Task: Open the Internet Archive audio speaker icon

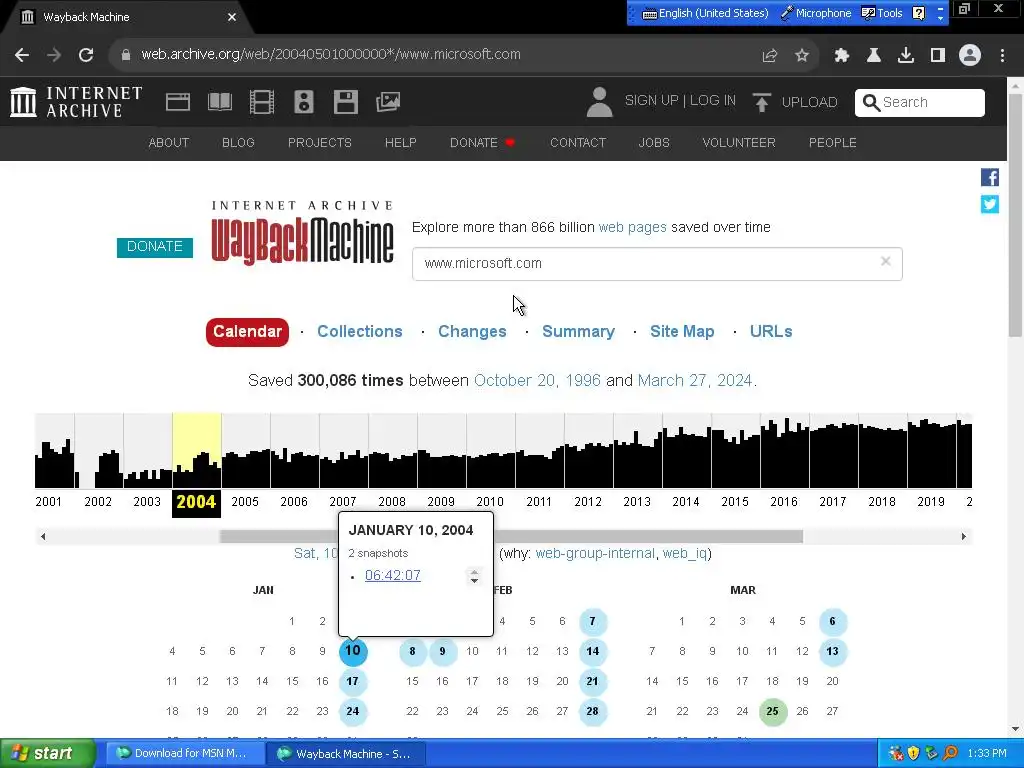Action: pos(304,102)
